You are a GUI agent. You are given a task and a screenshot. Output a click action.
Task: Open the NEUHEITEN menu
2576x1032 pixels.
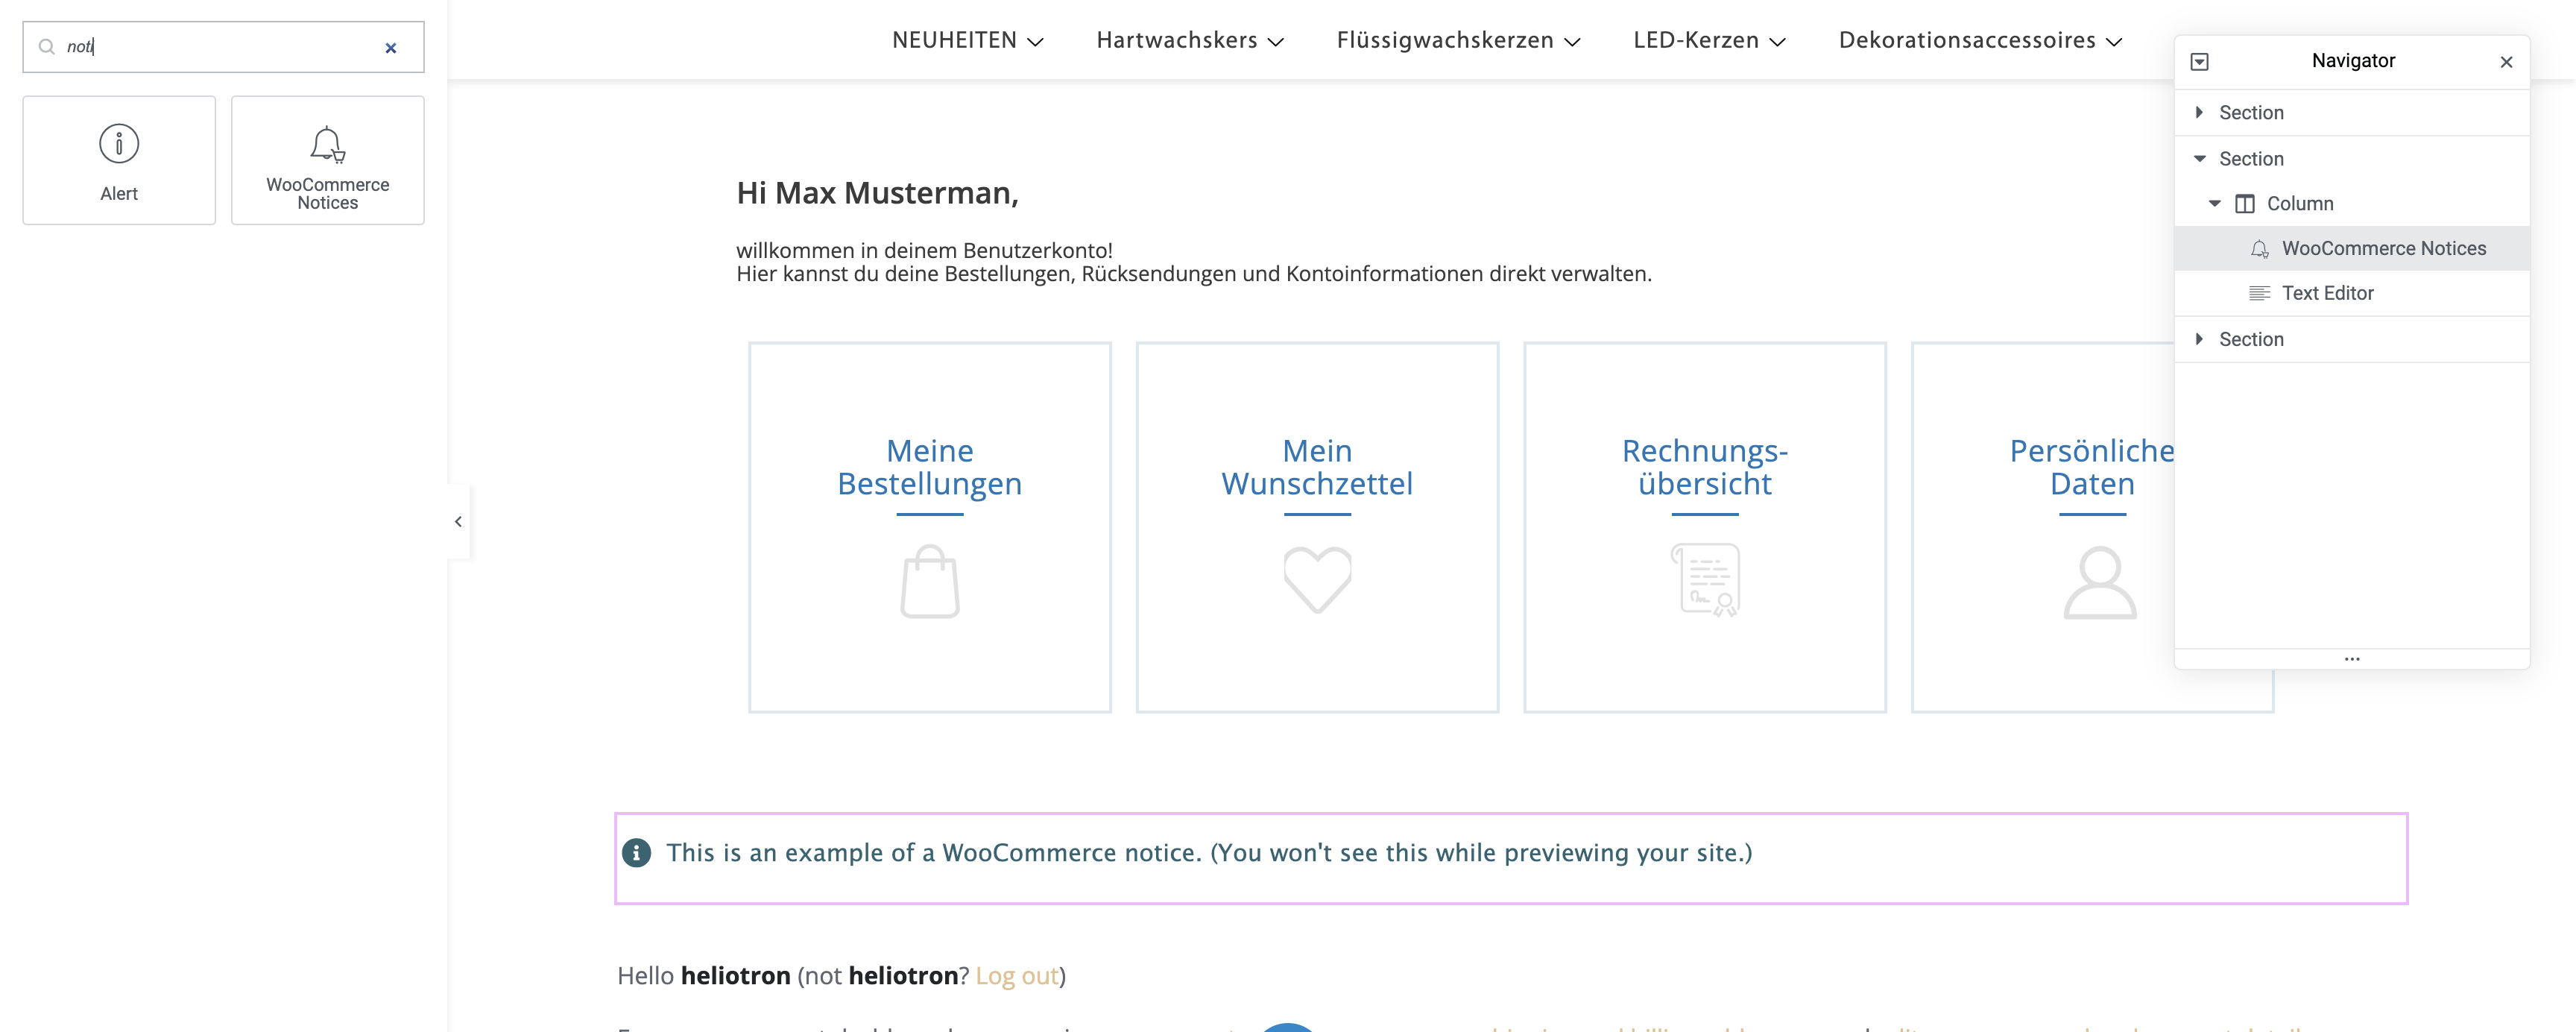967,41
